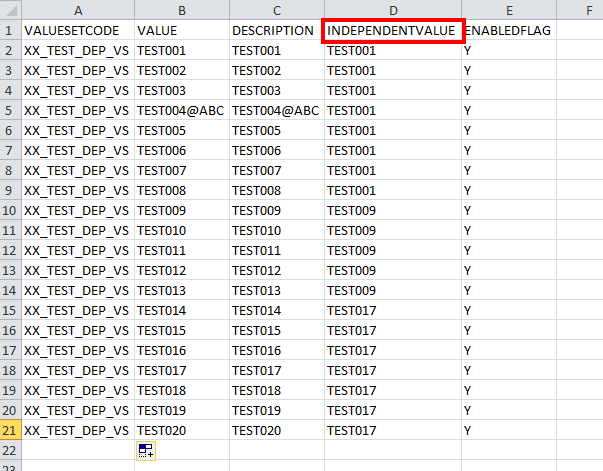603x471 pixels.
Task: Select column F header
Action: click(x=580, y=10)
